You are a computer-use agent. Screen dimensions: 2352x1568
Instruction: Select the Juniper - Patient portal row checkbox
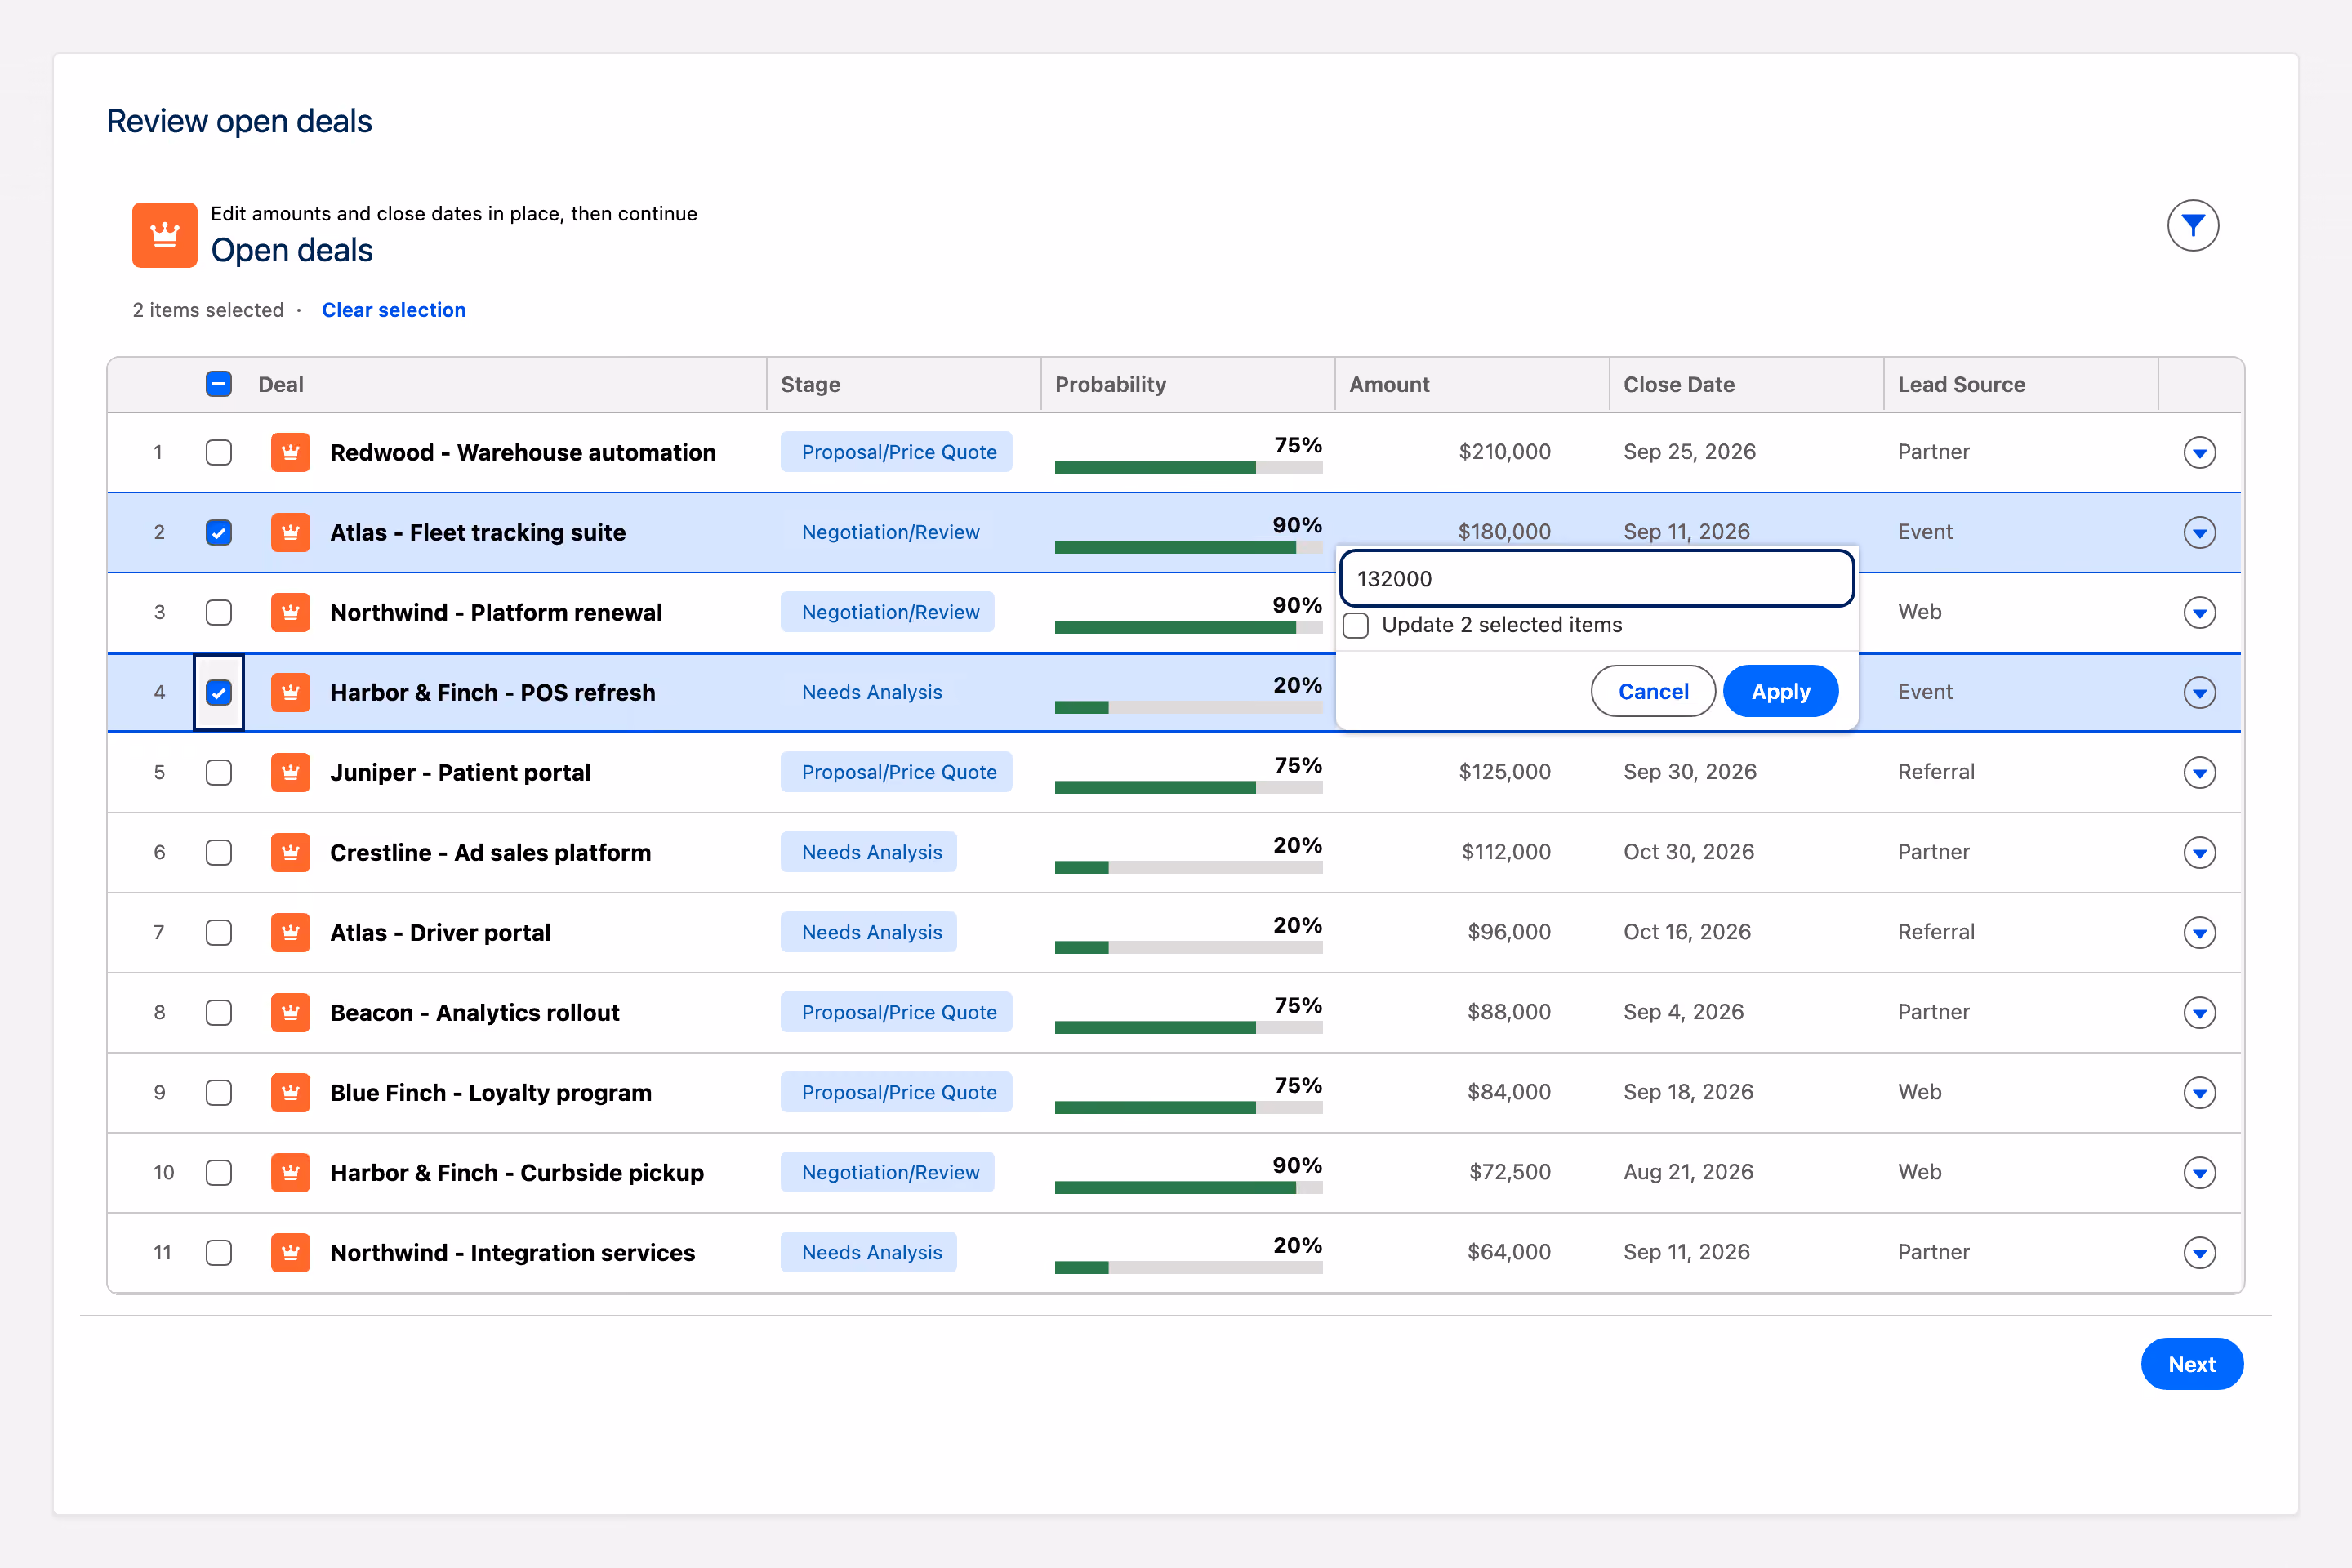pyautogui.click(x=219, y=772)
